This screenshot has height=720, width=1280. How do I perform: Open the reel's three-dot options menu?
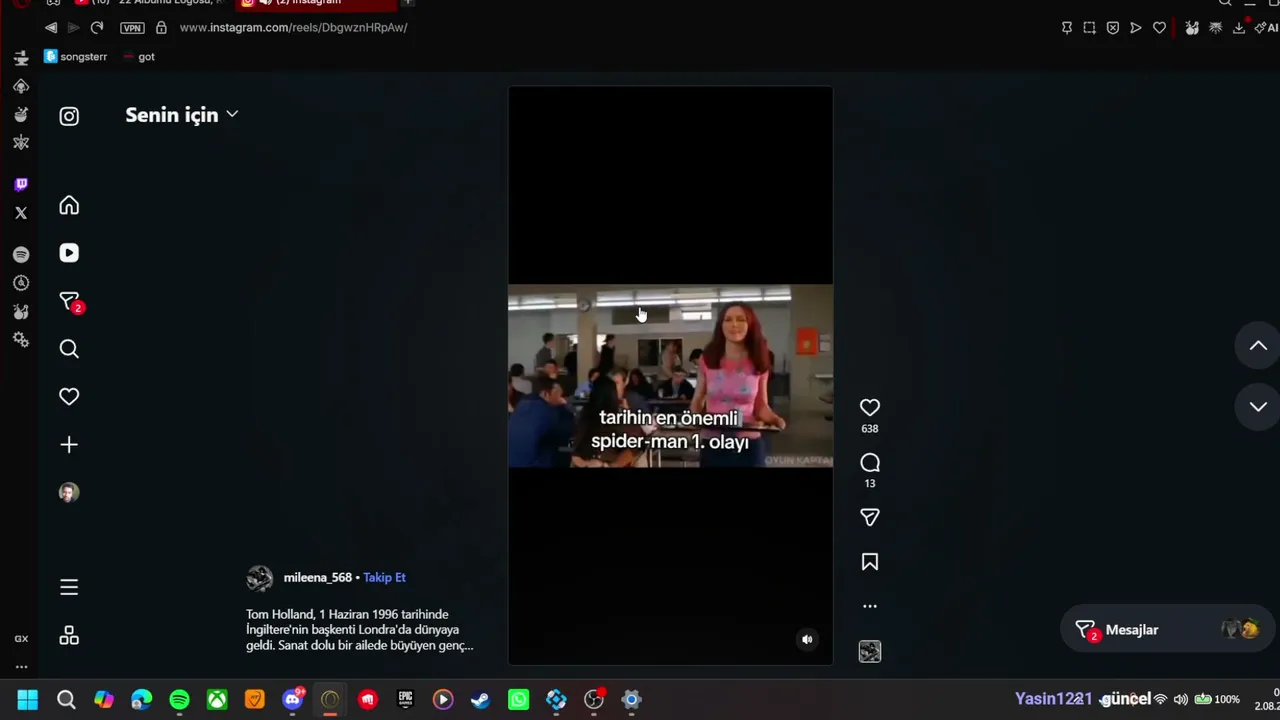[x=870, y=606]
